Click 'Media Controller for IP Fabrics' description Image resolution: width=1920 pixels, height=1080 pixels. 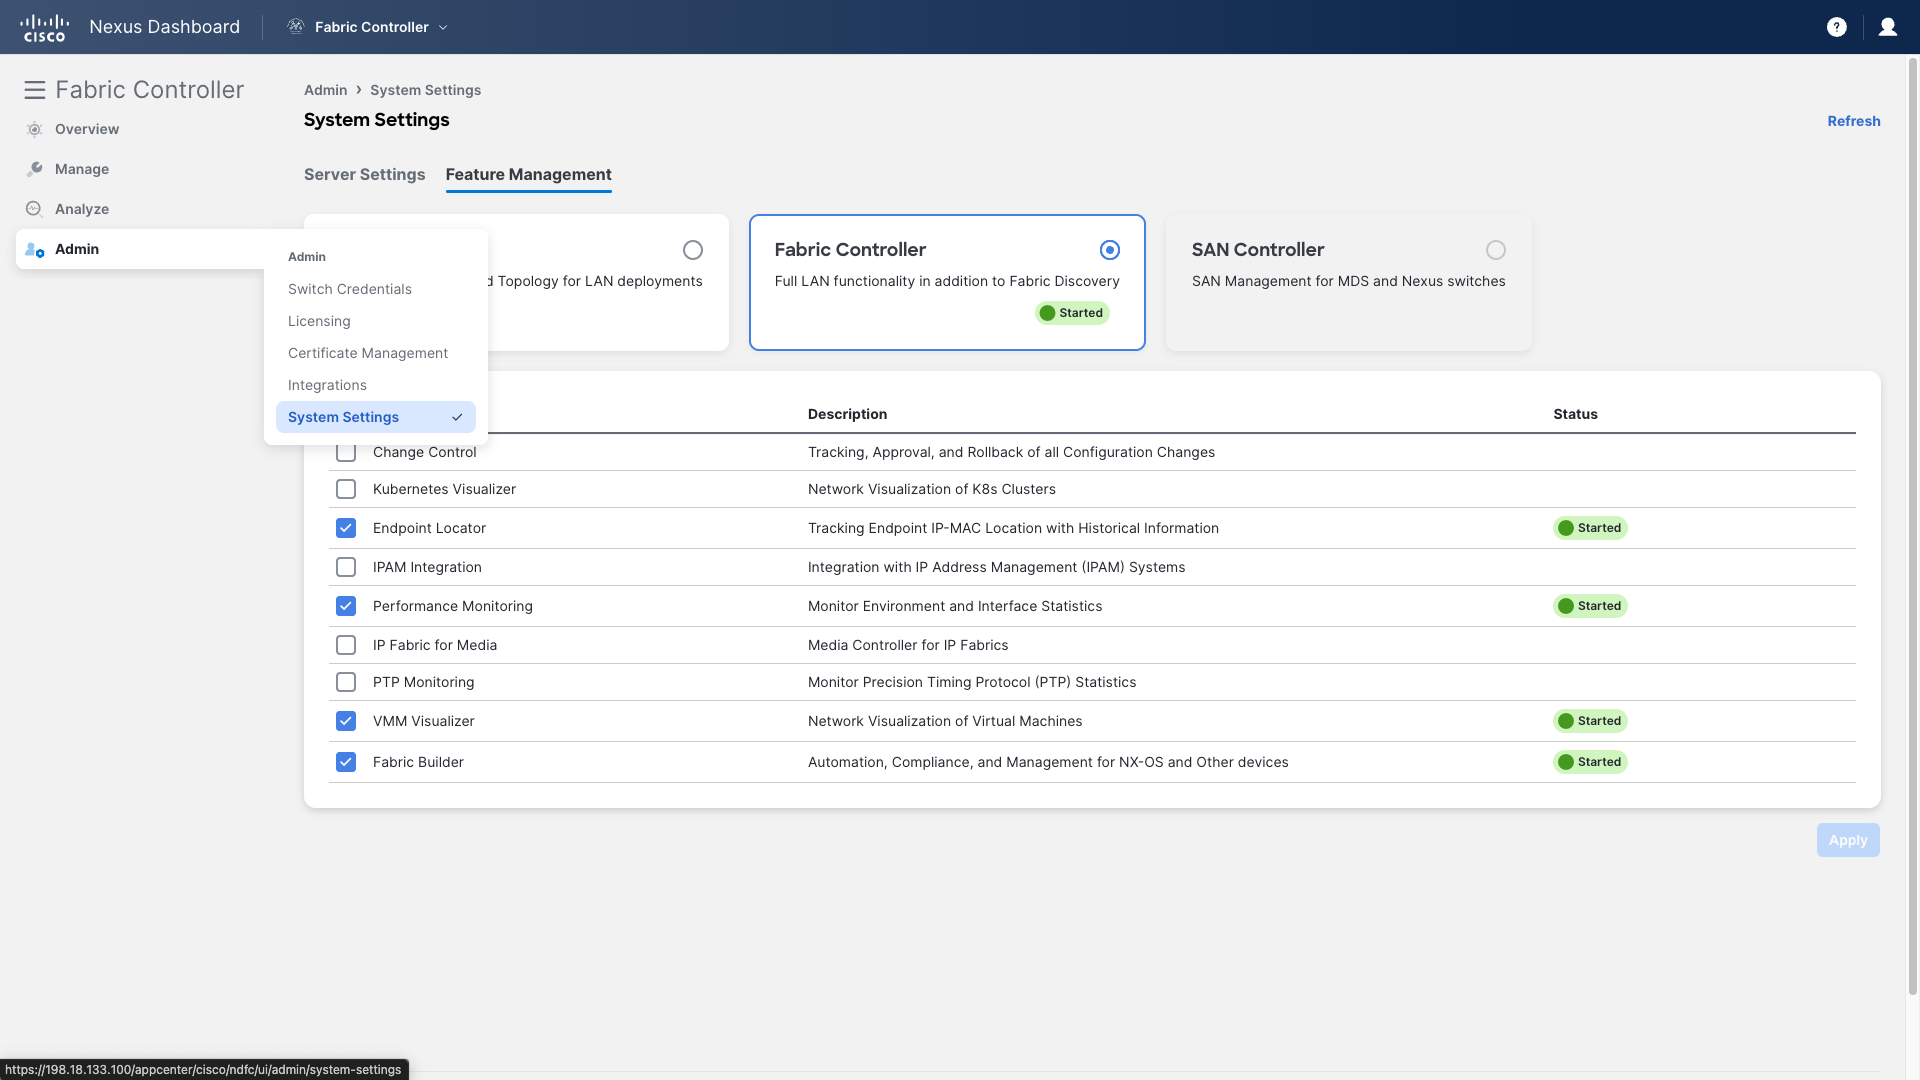908,645
